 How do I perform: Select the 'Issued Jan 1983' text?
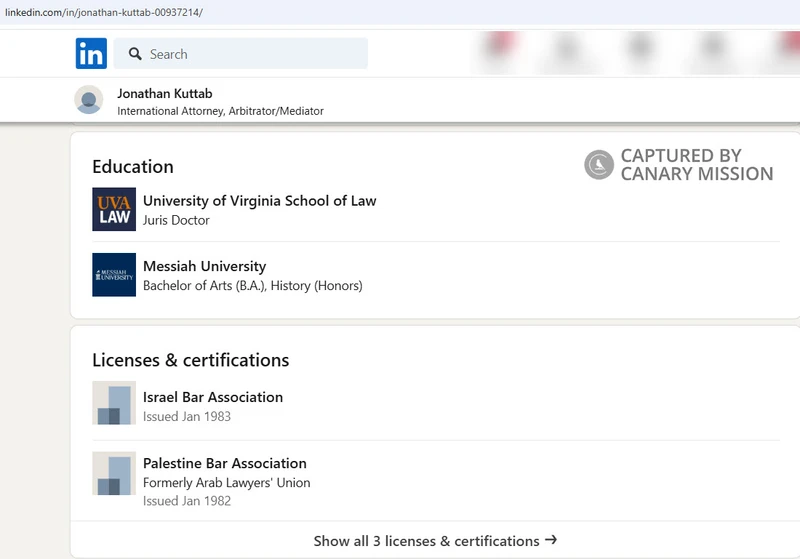pyautogui.click(x=187, y=417)
